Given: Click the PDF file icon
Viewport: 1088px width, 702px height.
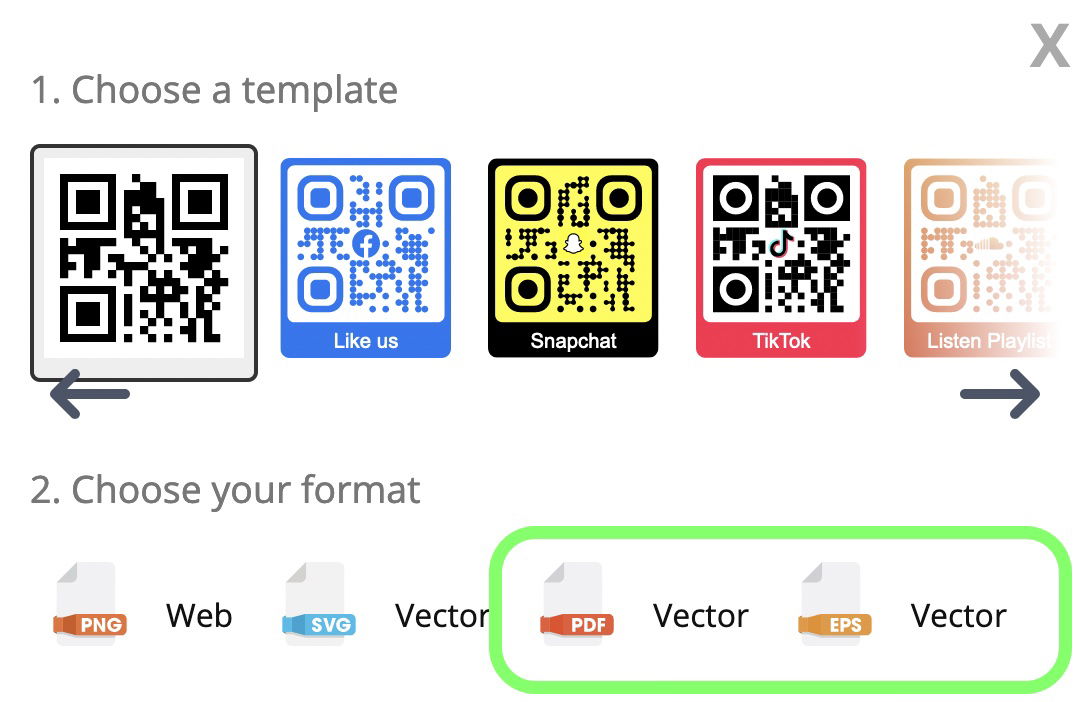Looking at the screenshot, I should pos(577,604).
